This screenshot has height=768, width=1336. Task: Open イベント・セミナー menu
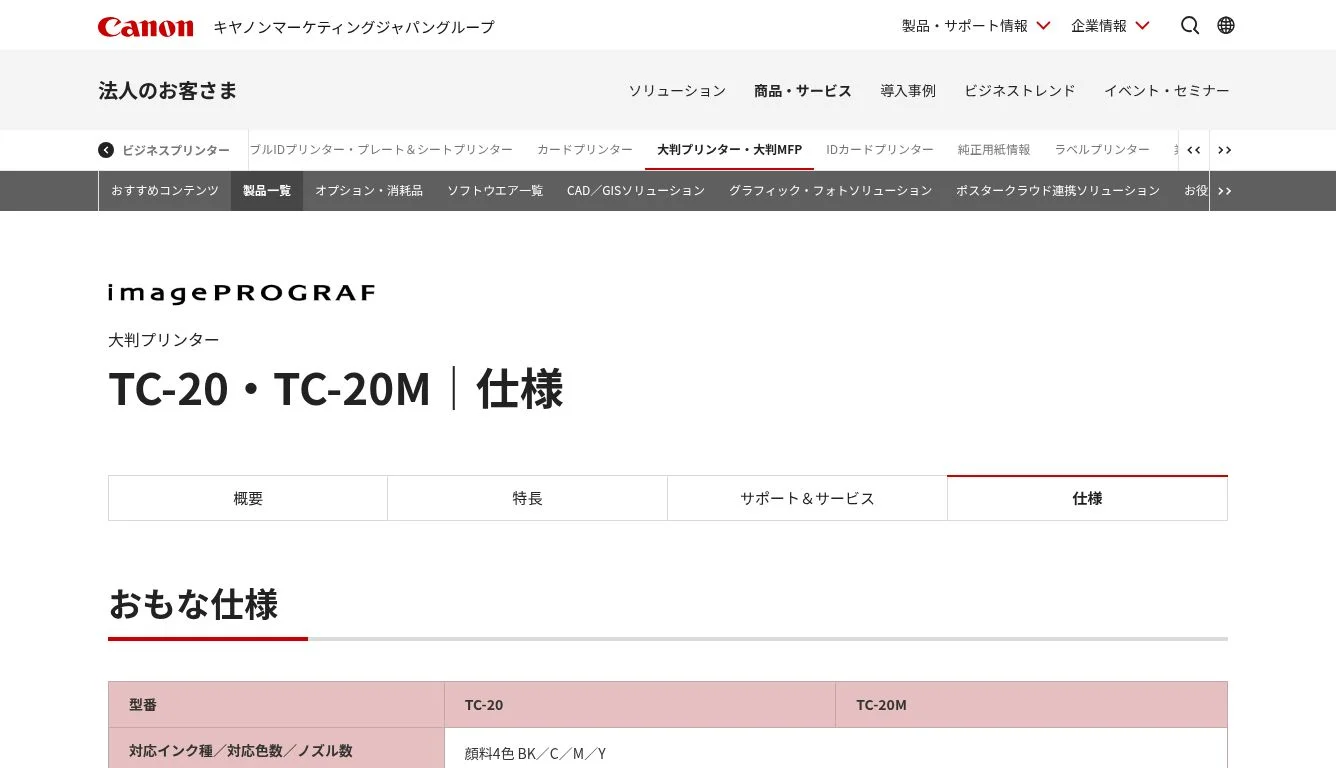(x=1167, y=91)
